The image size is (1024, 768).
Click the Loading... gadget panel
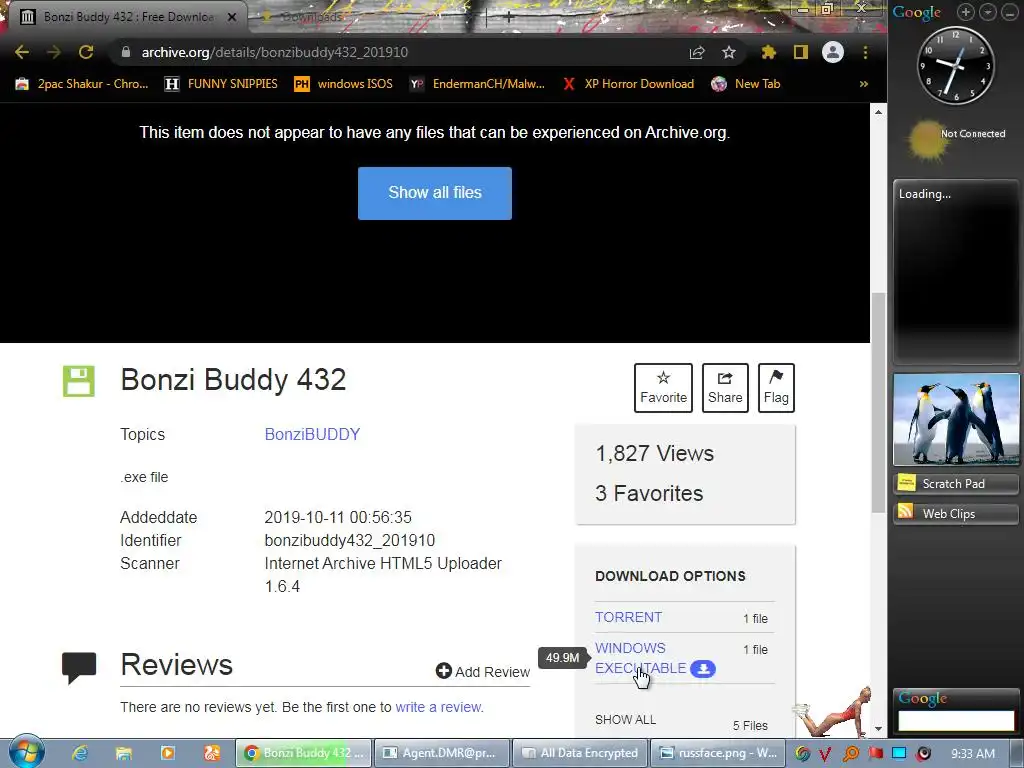955,272
